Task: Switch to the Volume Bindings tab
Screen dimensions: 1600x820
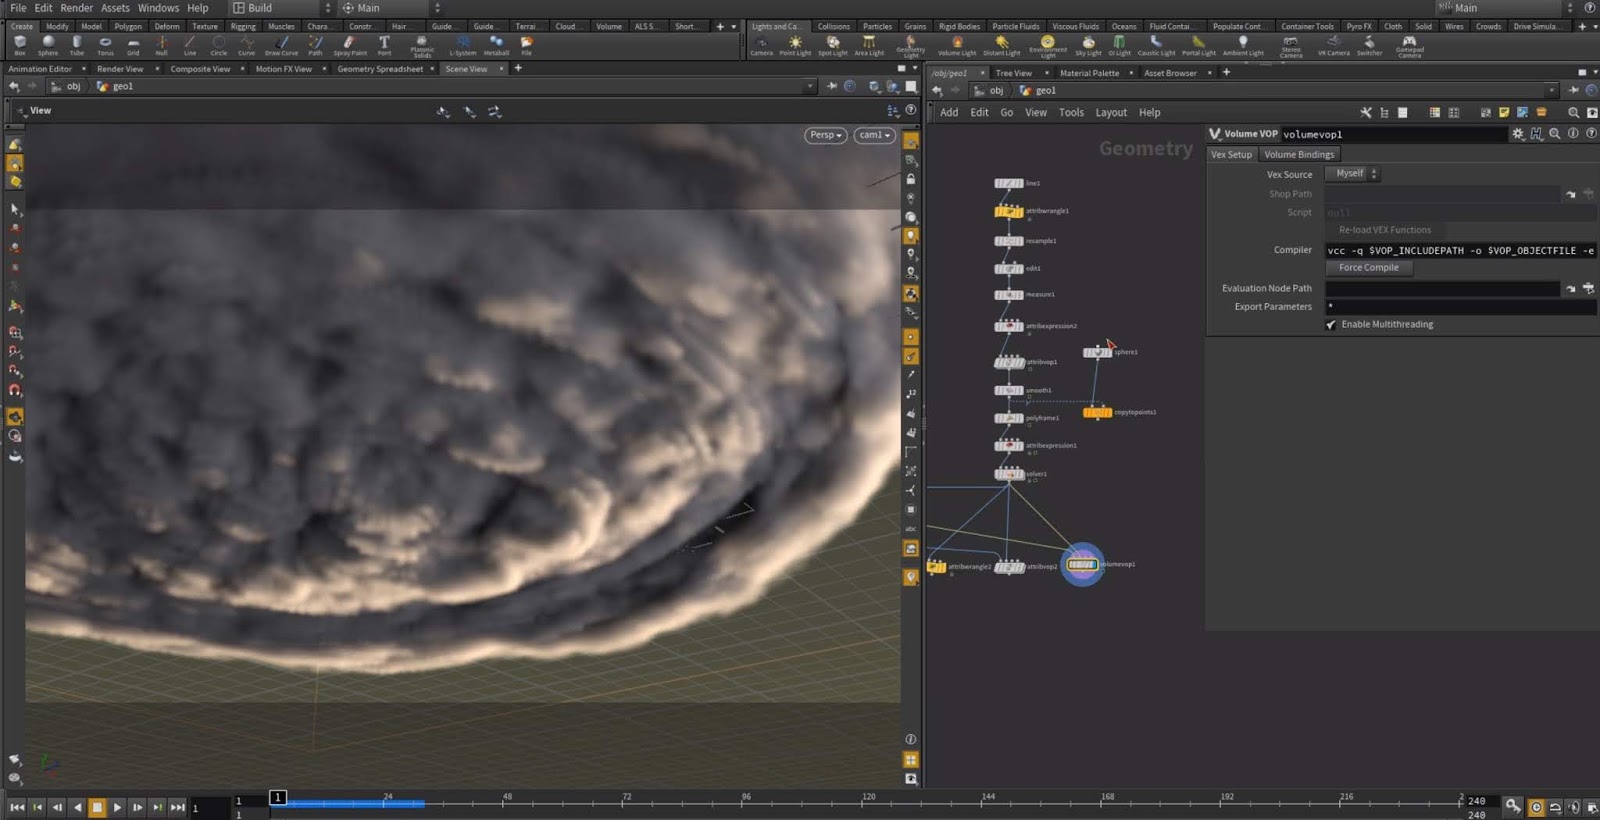Action: click(1298, 155)
